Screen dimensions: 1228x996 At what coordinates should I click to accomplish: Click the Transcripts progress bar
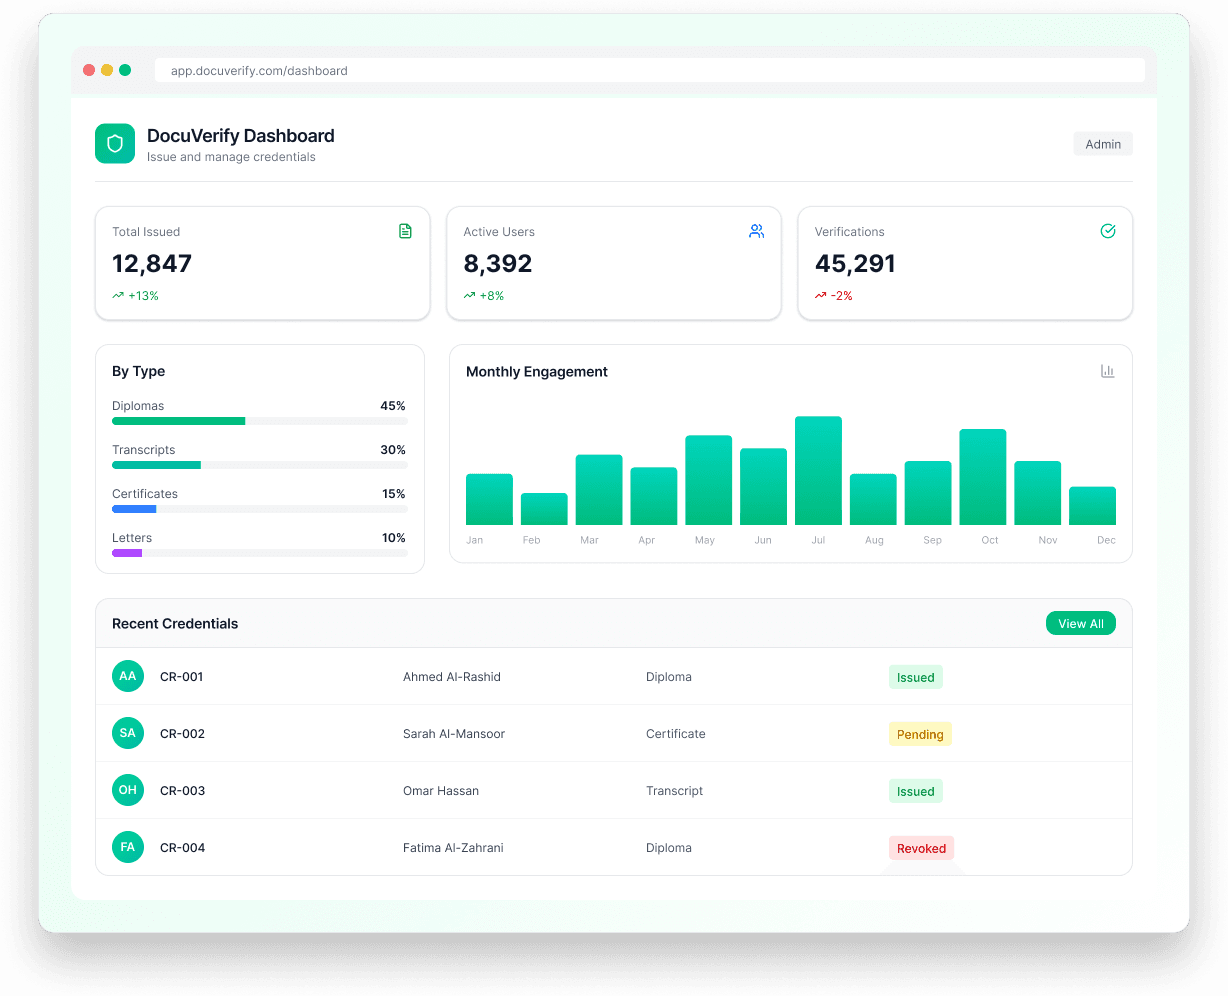click(260, 465)
